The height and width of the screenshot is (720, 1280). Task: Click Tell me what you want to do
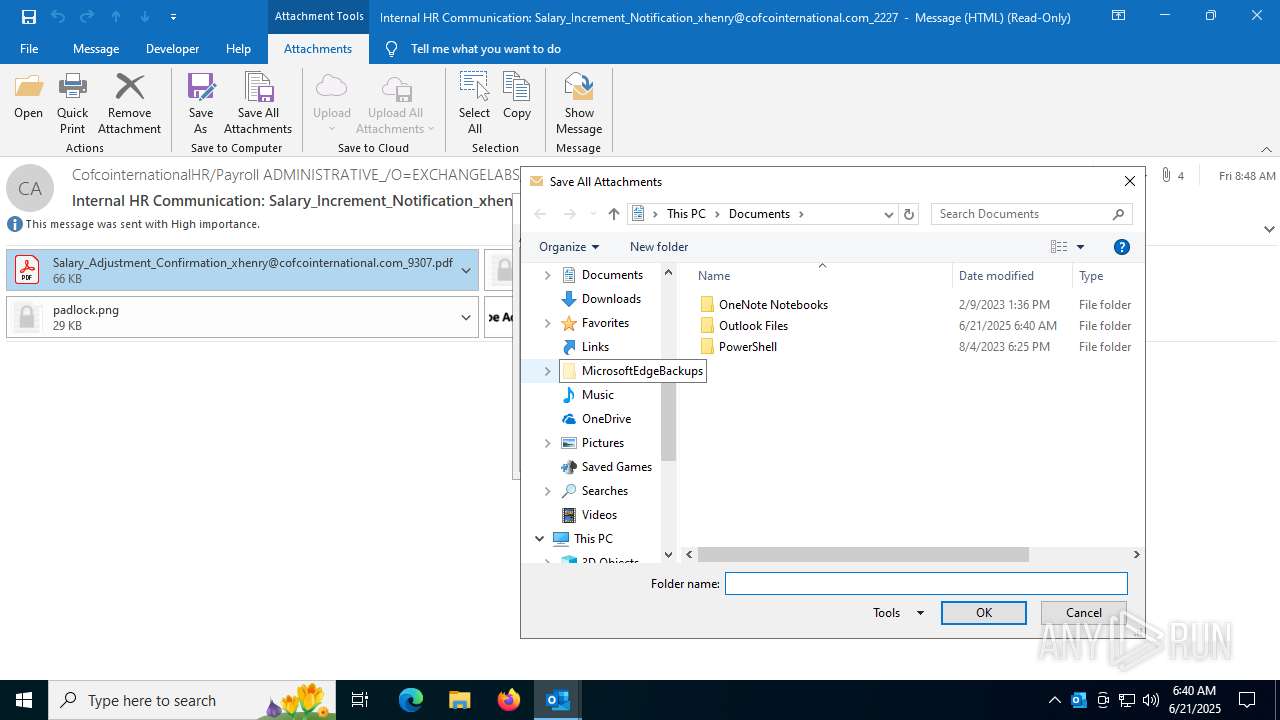[485, 48]
